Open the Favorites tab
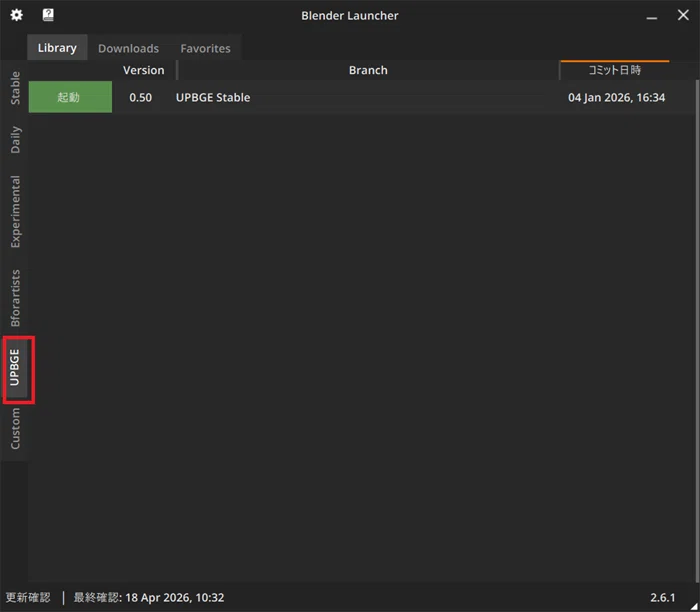The width and height of the screenshot is (700, 612). pyautogui.click(x=205, y=48)
